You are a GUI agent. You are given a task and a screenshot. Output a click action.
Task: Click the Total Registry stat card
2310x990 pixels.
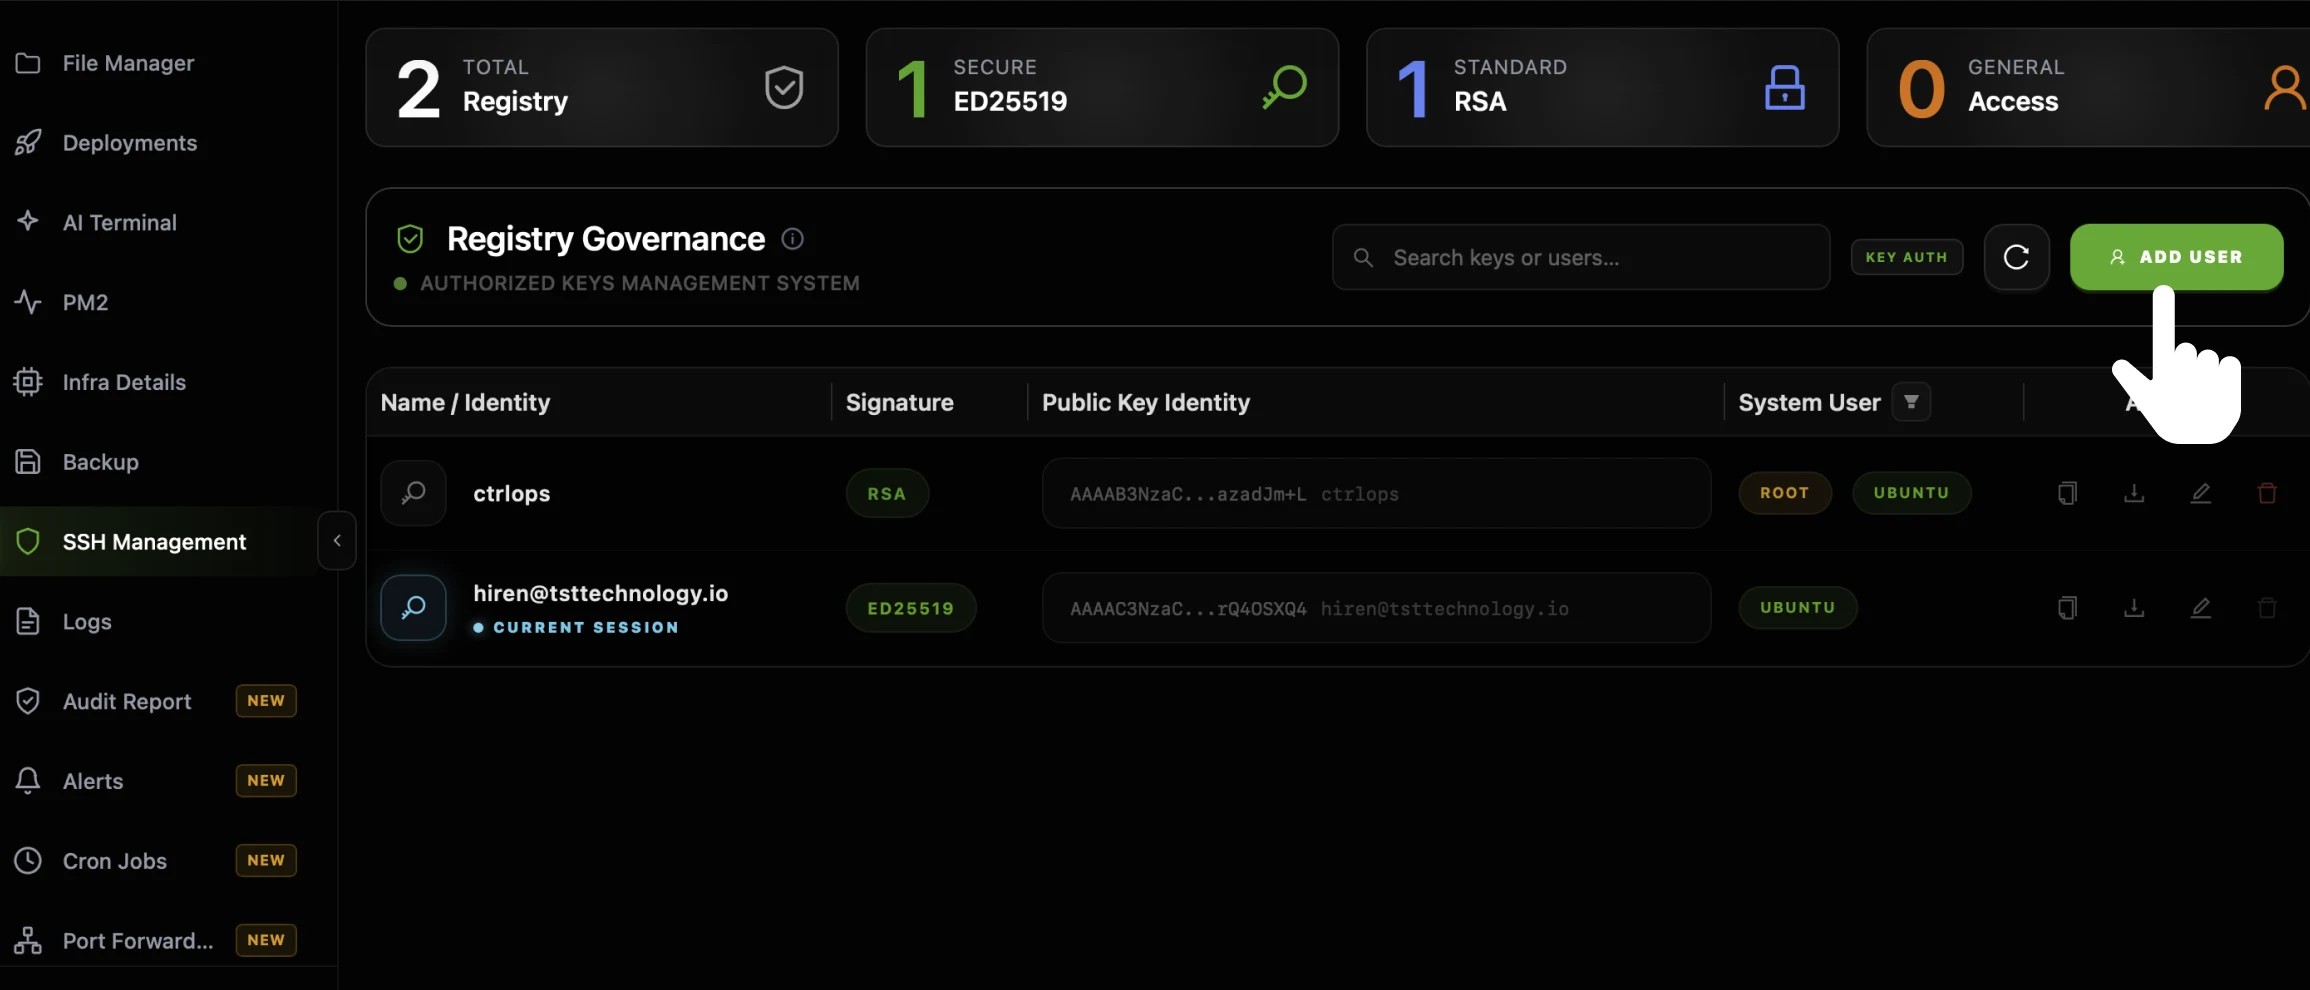tap(602, 88)
